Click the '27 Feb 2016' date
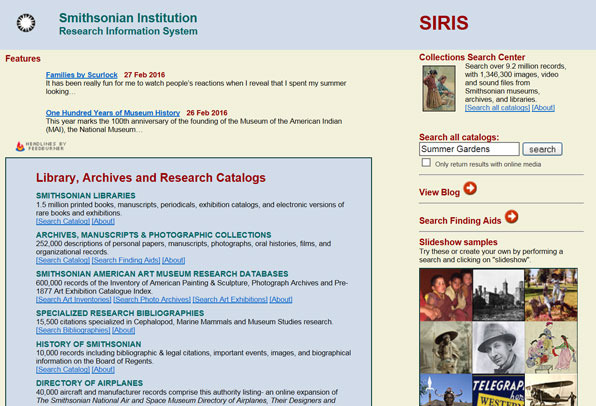 144,75
